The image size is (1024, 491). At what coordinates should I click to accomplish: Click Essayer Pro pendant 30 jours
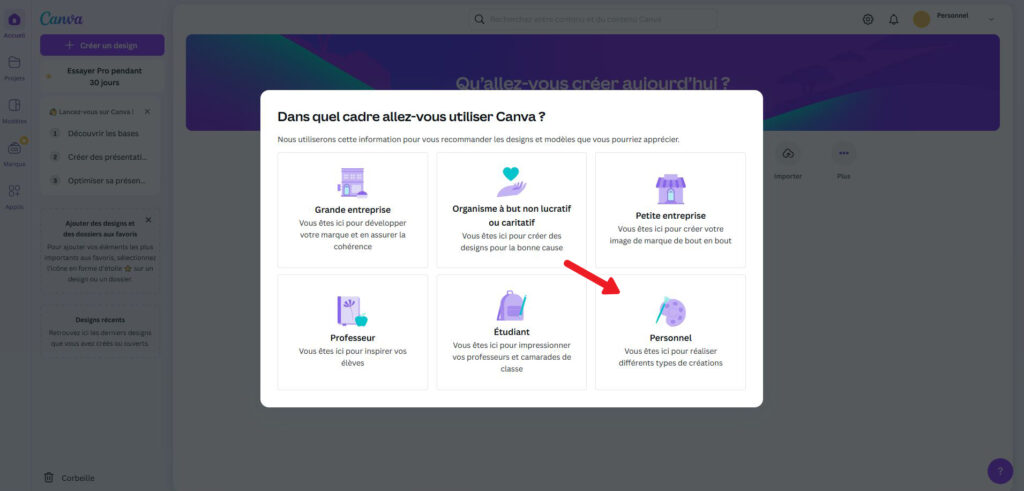click(103, 77)
